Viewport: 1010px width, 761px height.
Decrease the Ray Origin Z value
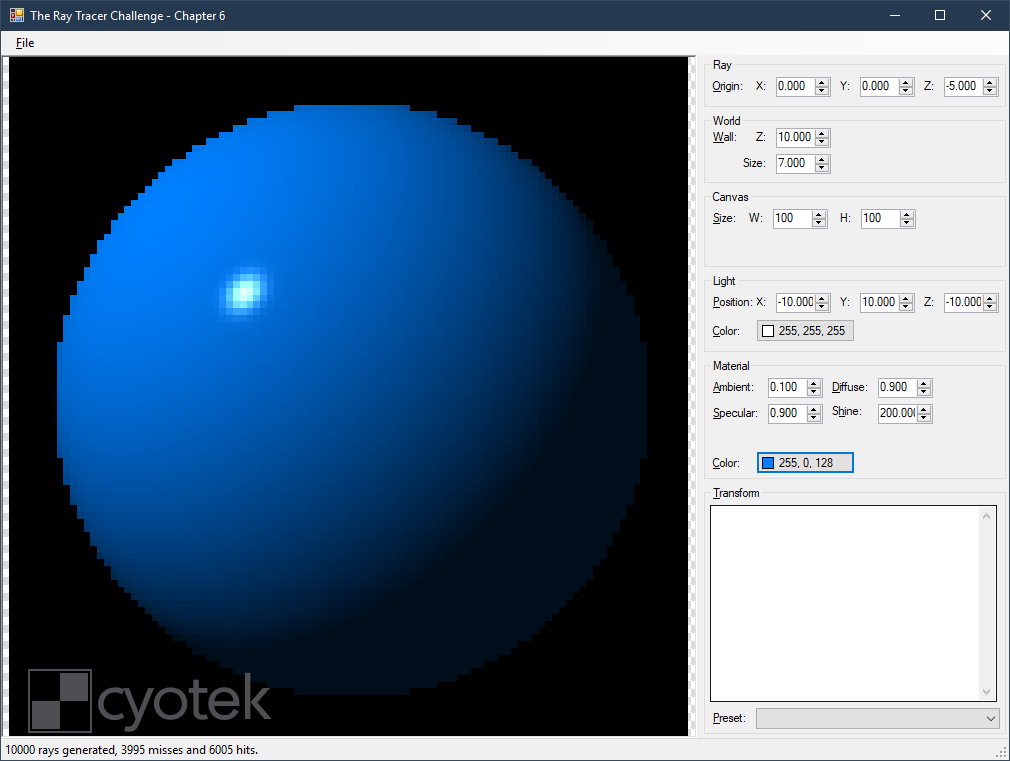990,91
